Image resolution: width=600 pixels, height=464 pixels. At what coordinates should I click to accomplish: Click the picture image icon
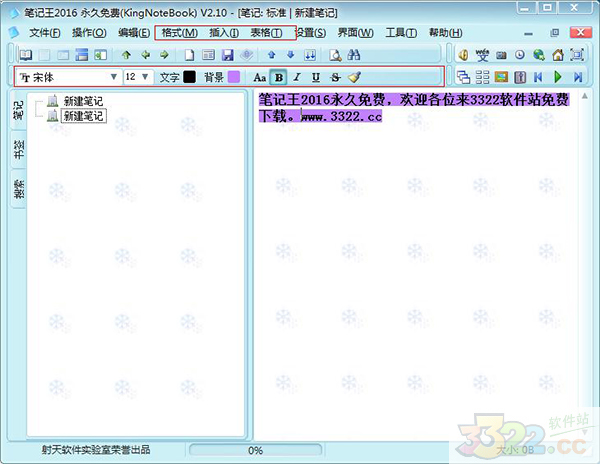(x=501, y=77)
